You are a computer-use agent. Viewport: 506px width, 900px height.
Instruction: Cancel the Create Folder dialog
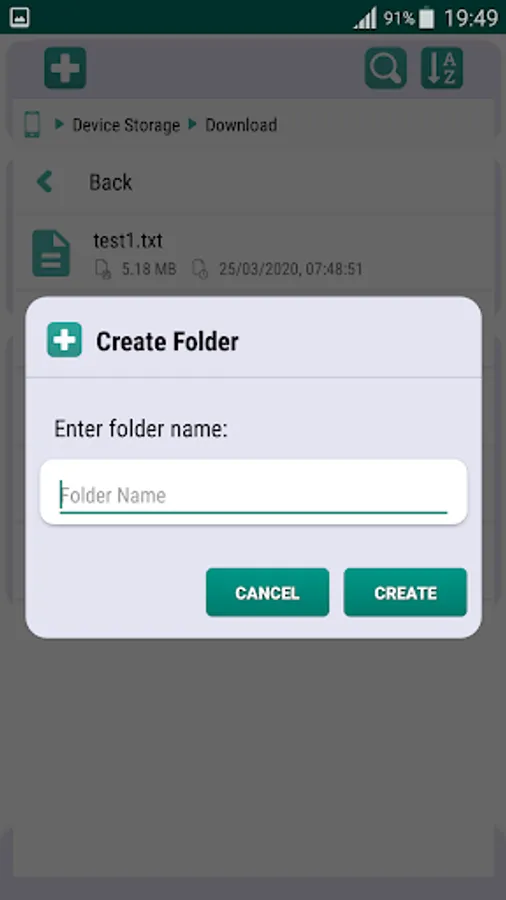coord(267,592)
